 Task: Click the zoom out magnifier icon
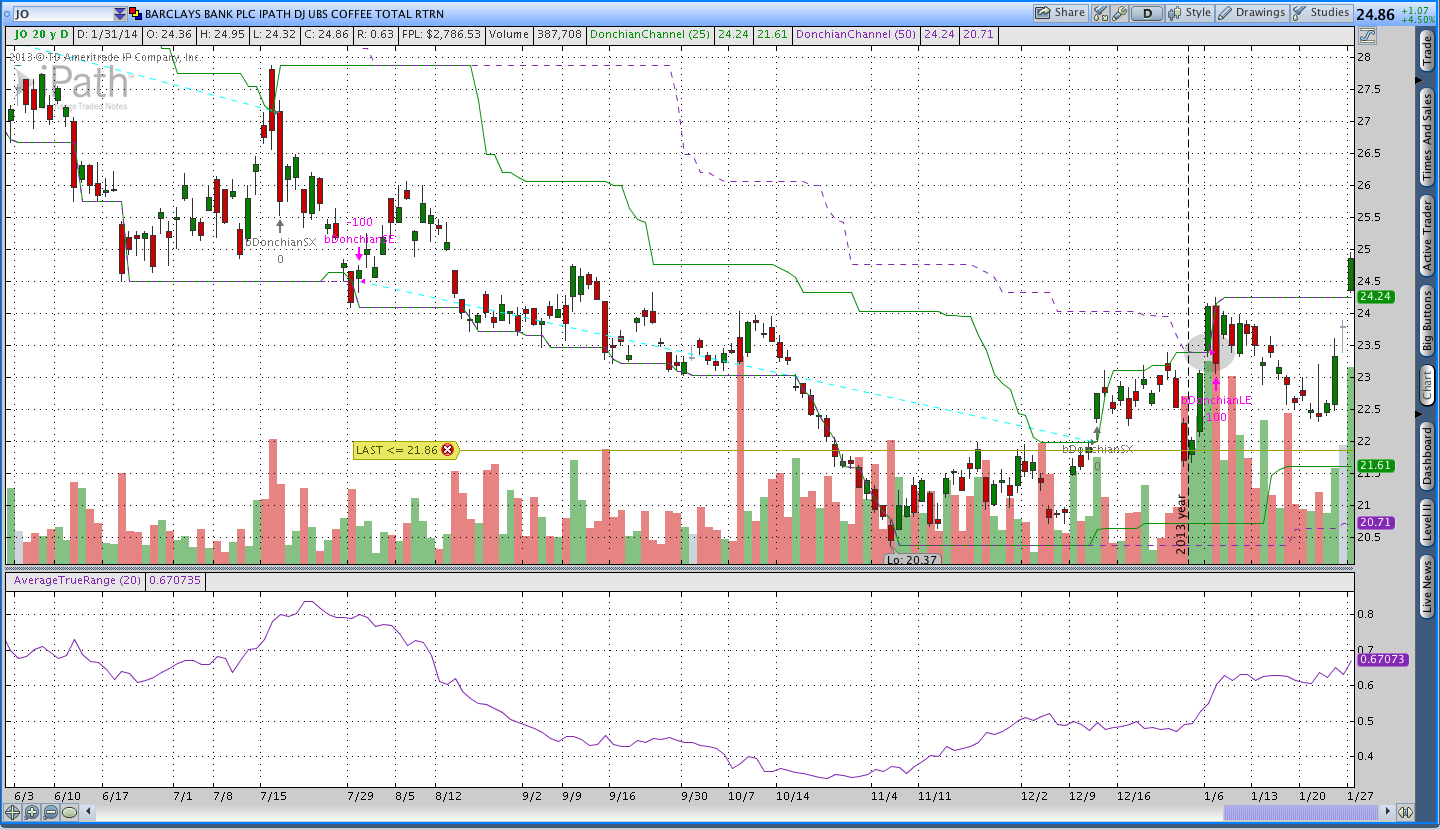[x=50, y=812]
